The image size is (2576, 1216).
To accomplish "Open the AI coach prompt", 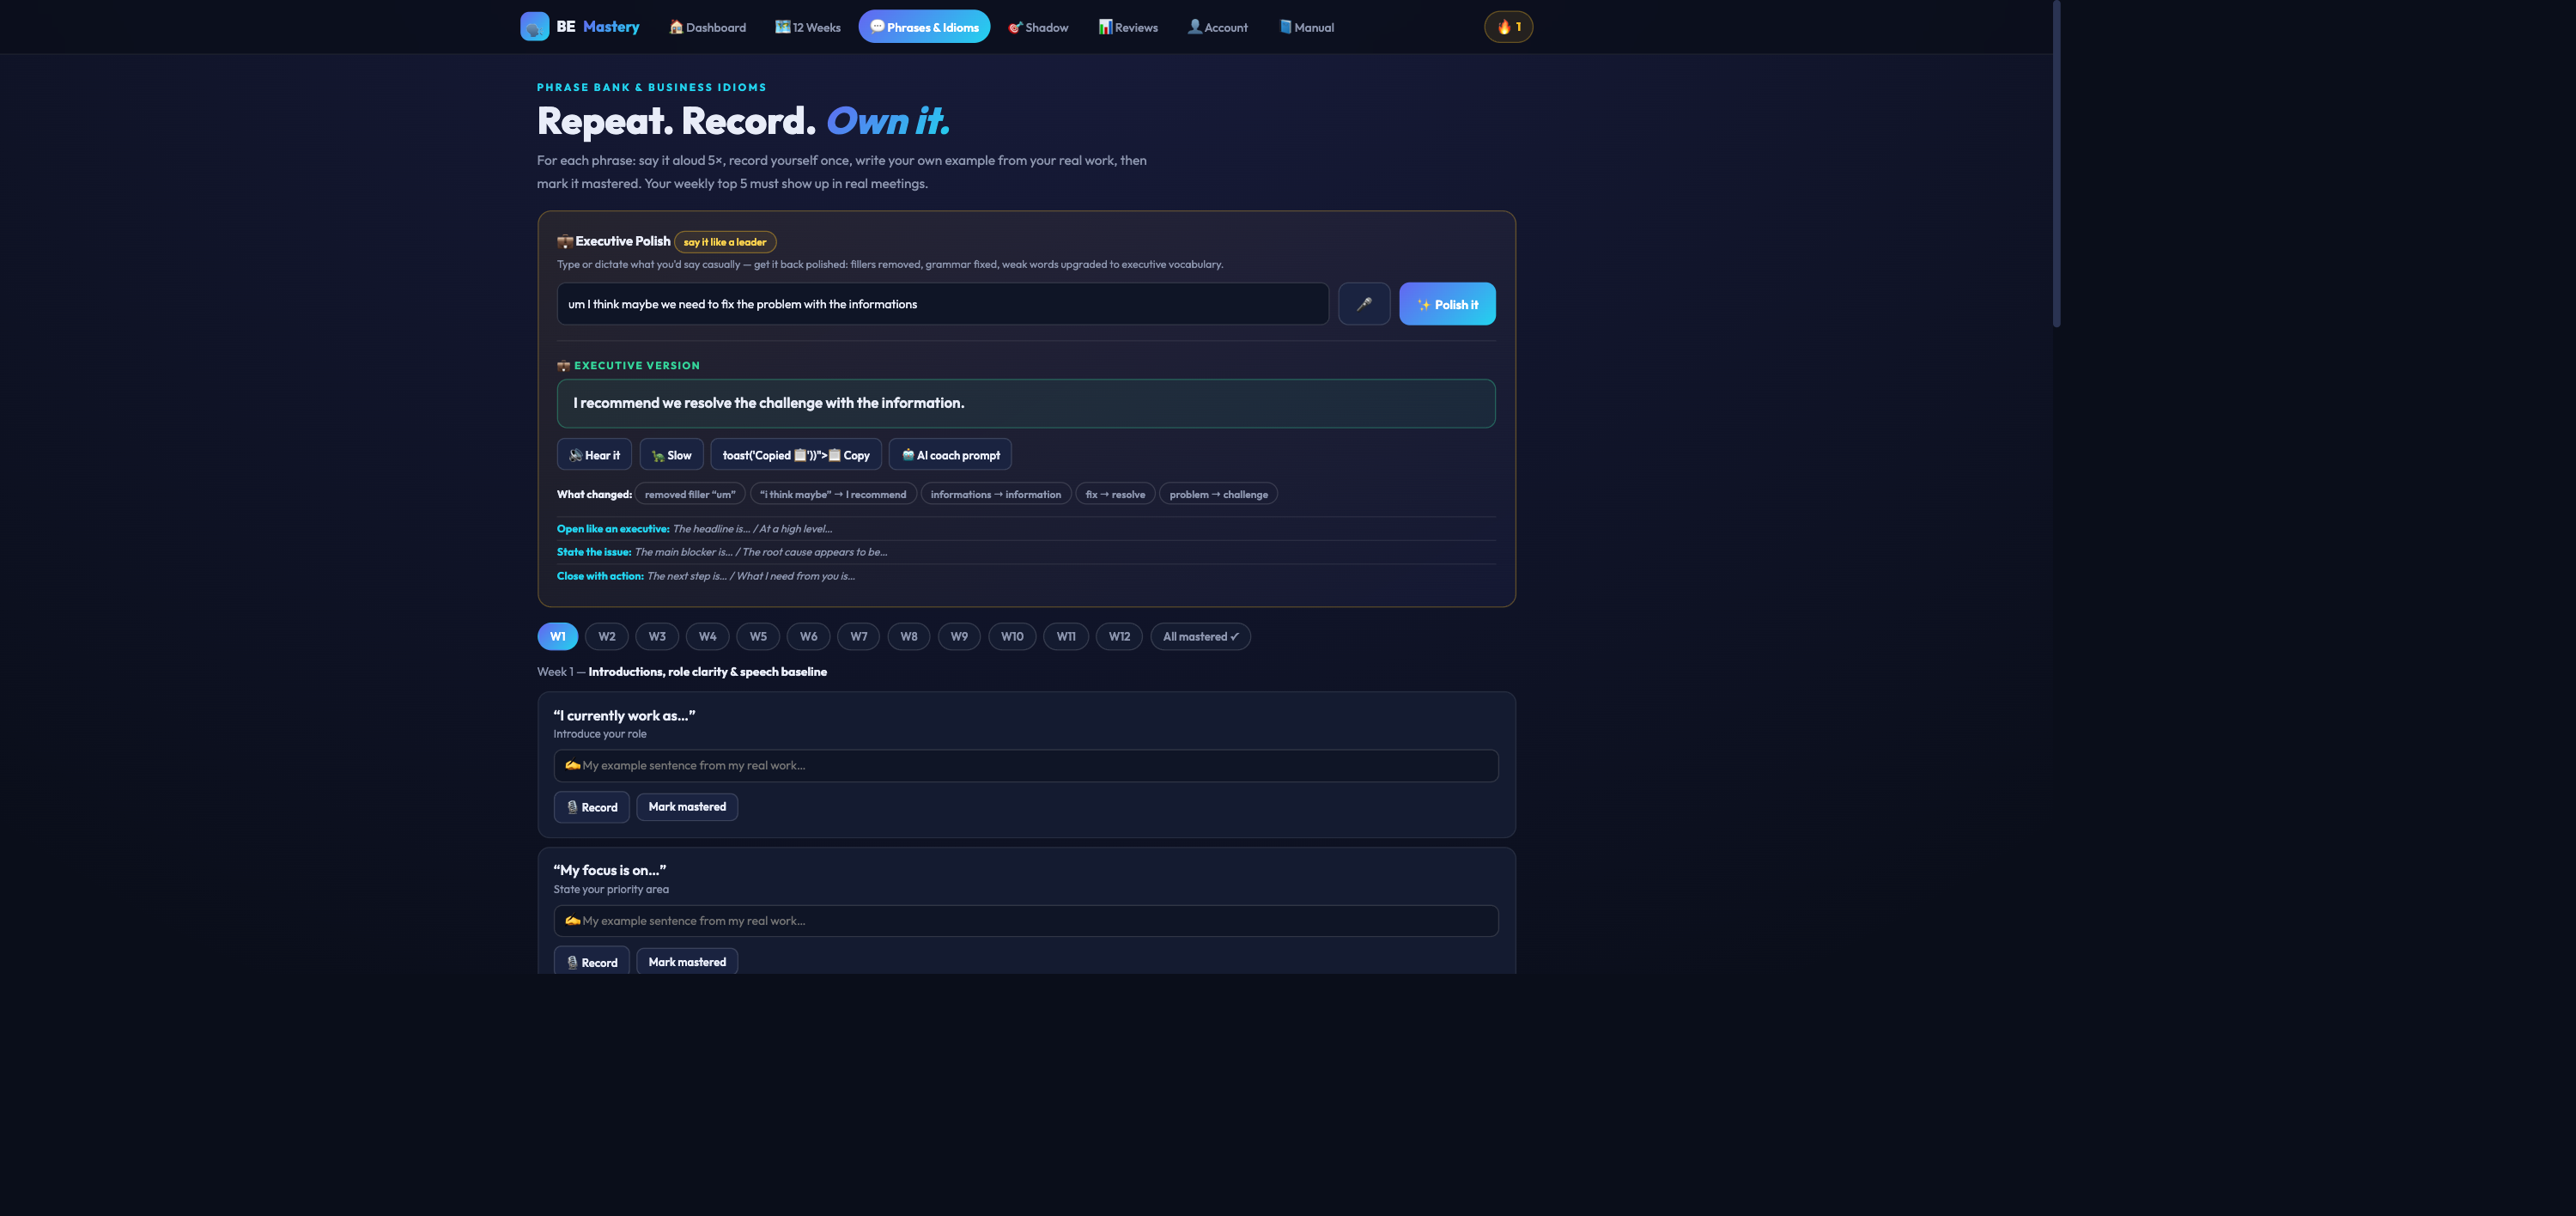I will point(950,455).
